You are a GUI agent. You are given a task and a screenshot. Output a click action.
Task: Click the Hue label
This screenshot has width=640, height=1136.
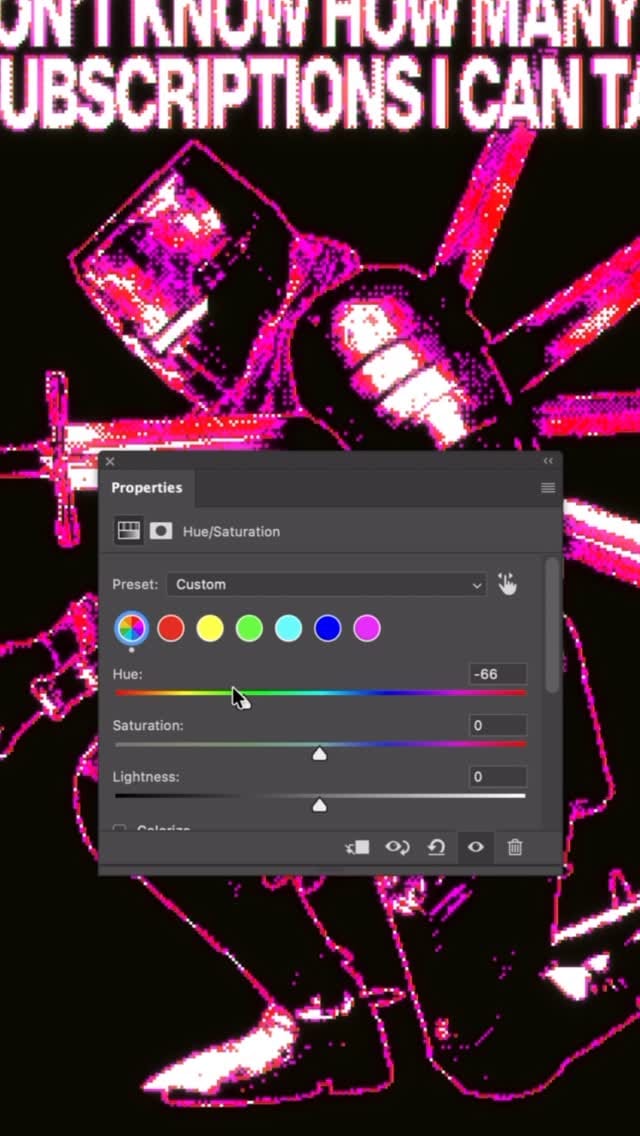[x=128, y=674]
